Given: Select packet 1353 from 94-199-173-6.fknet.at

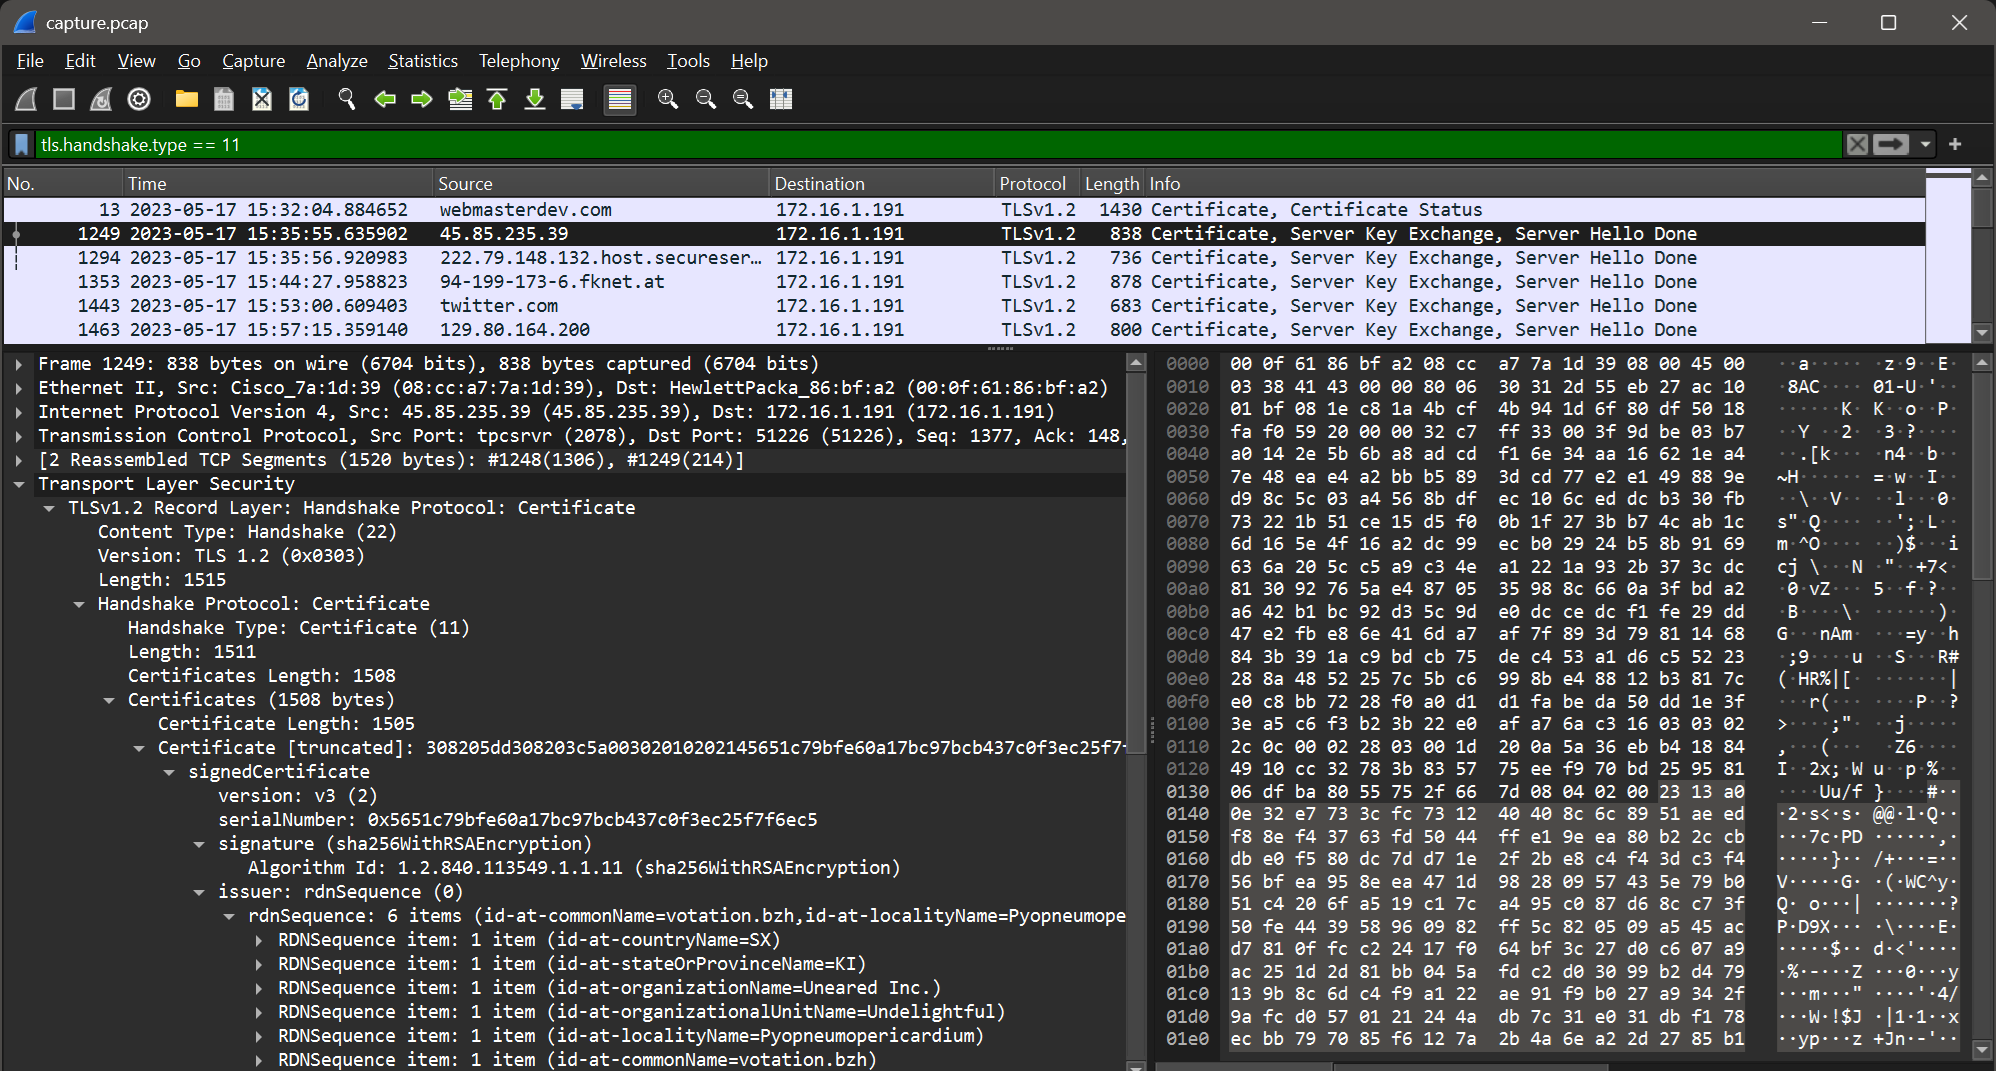Looking at the screenshot, I should tap(964, 282).
